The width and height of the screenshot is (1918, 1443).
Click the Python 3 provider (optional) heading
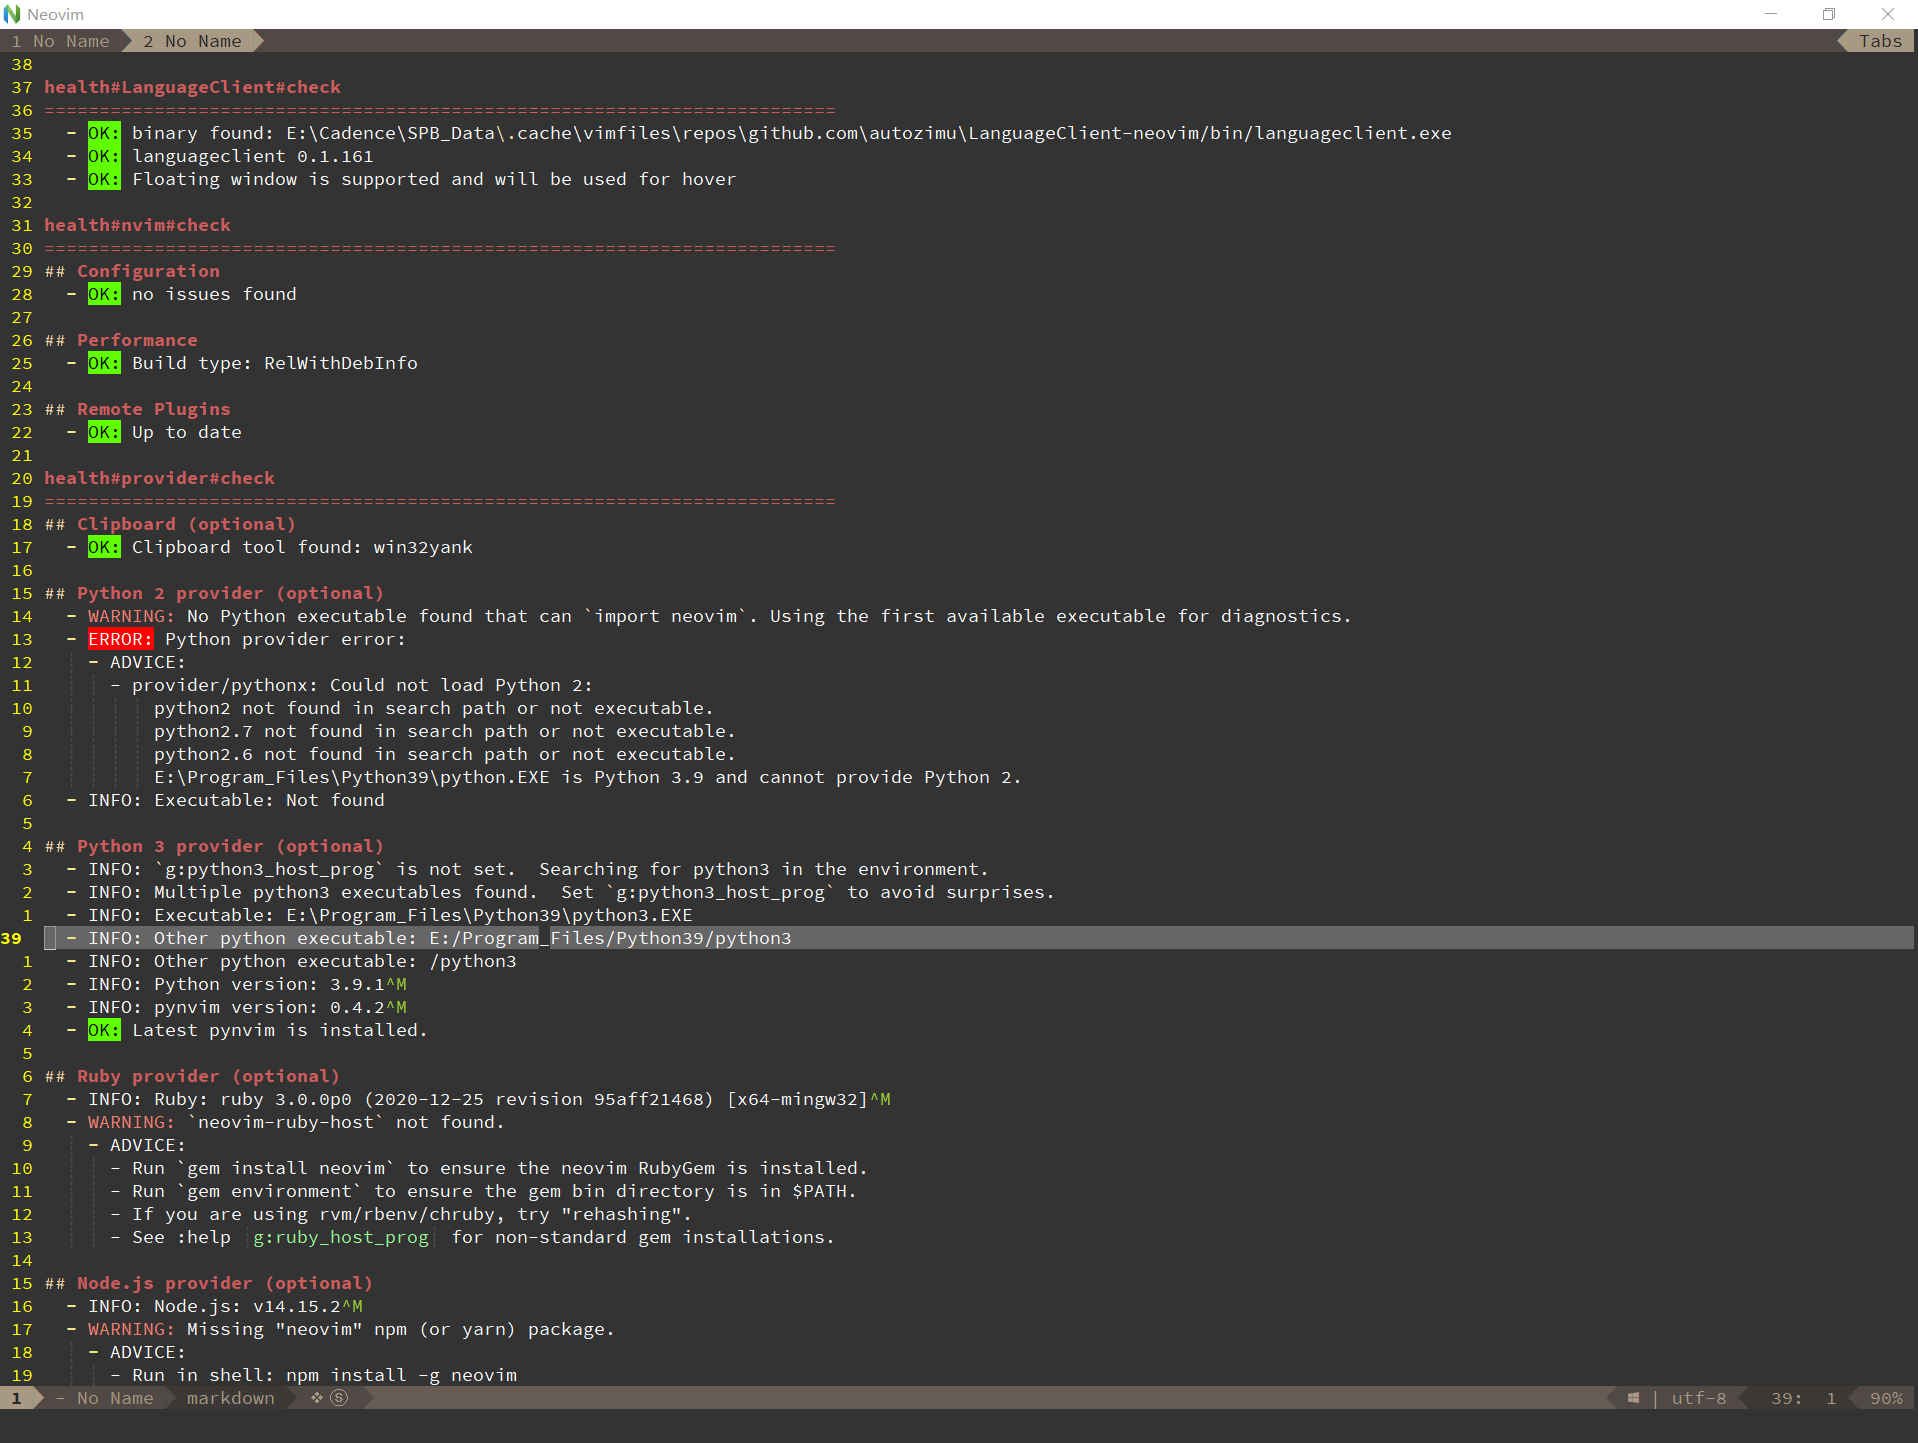[x=230, y=846]
